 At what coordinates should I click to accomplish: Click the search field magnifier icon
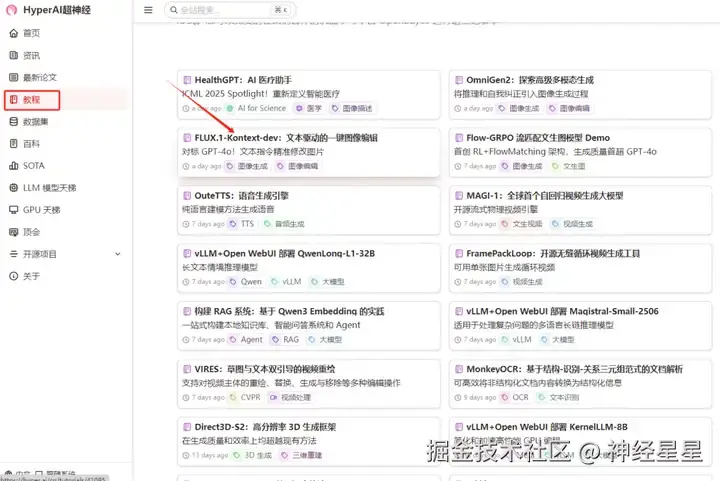pyautogui.click(x=174, y=10)
